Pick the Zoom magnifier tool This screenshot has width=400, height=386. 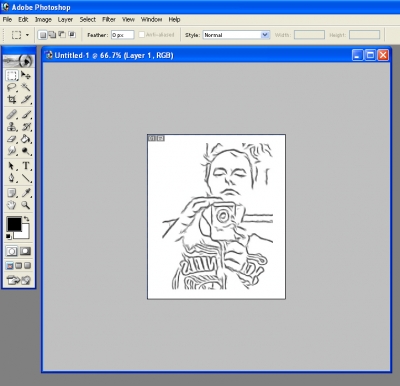point(26,205)
